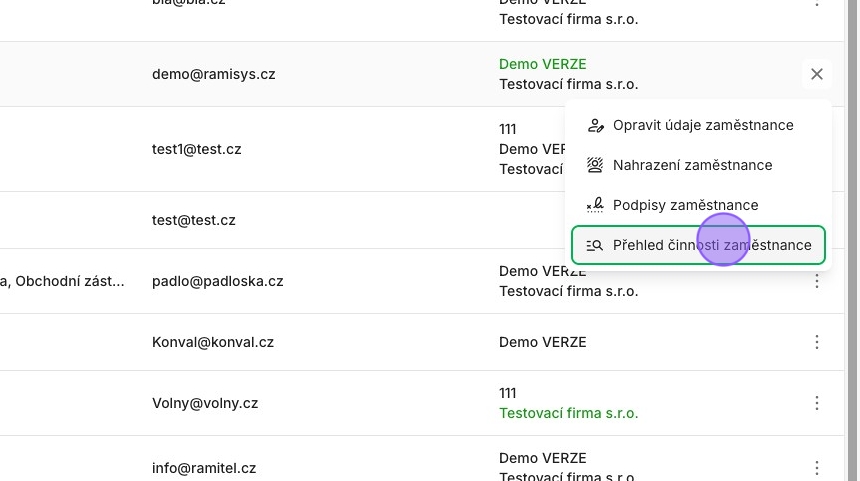Click the search-list icon beside Přehled činnosti zaměstnance
The image size is (860, 481).
[x=595, y=245]
